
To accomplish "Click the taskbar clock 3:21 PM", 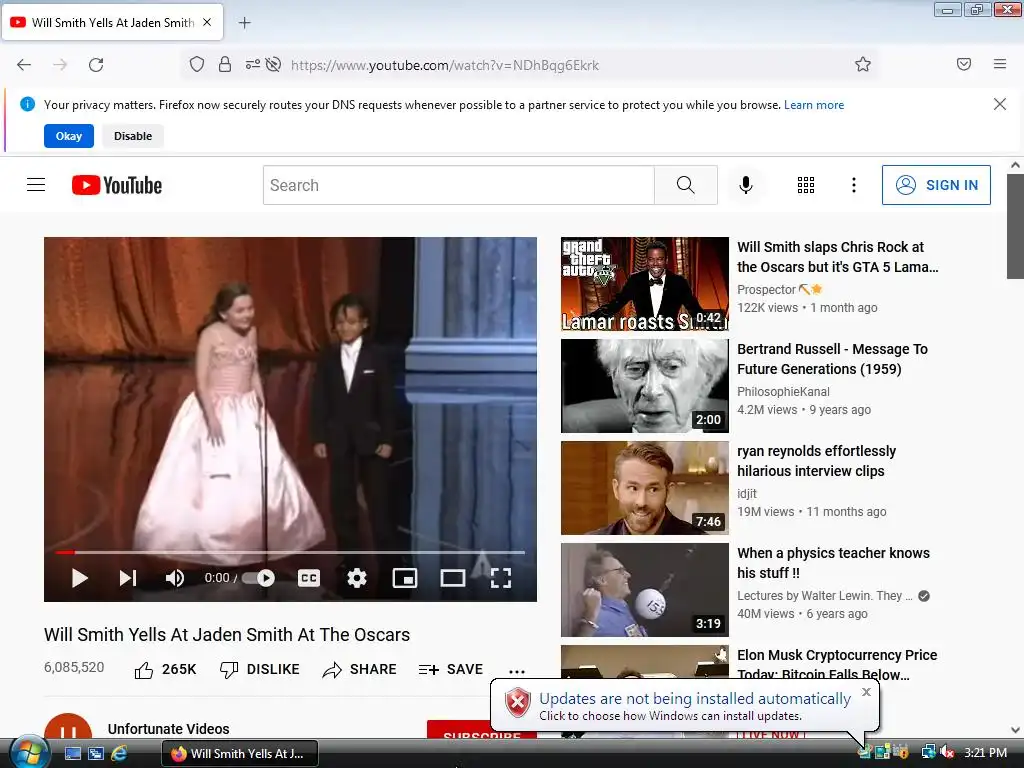I will [x=985, y=753].
